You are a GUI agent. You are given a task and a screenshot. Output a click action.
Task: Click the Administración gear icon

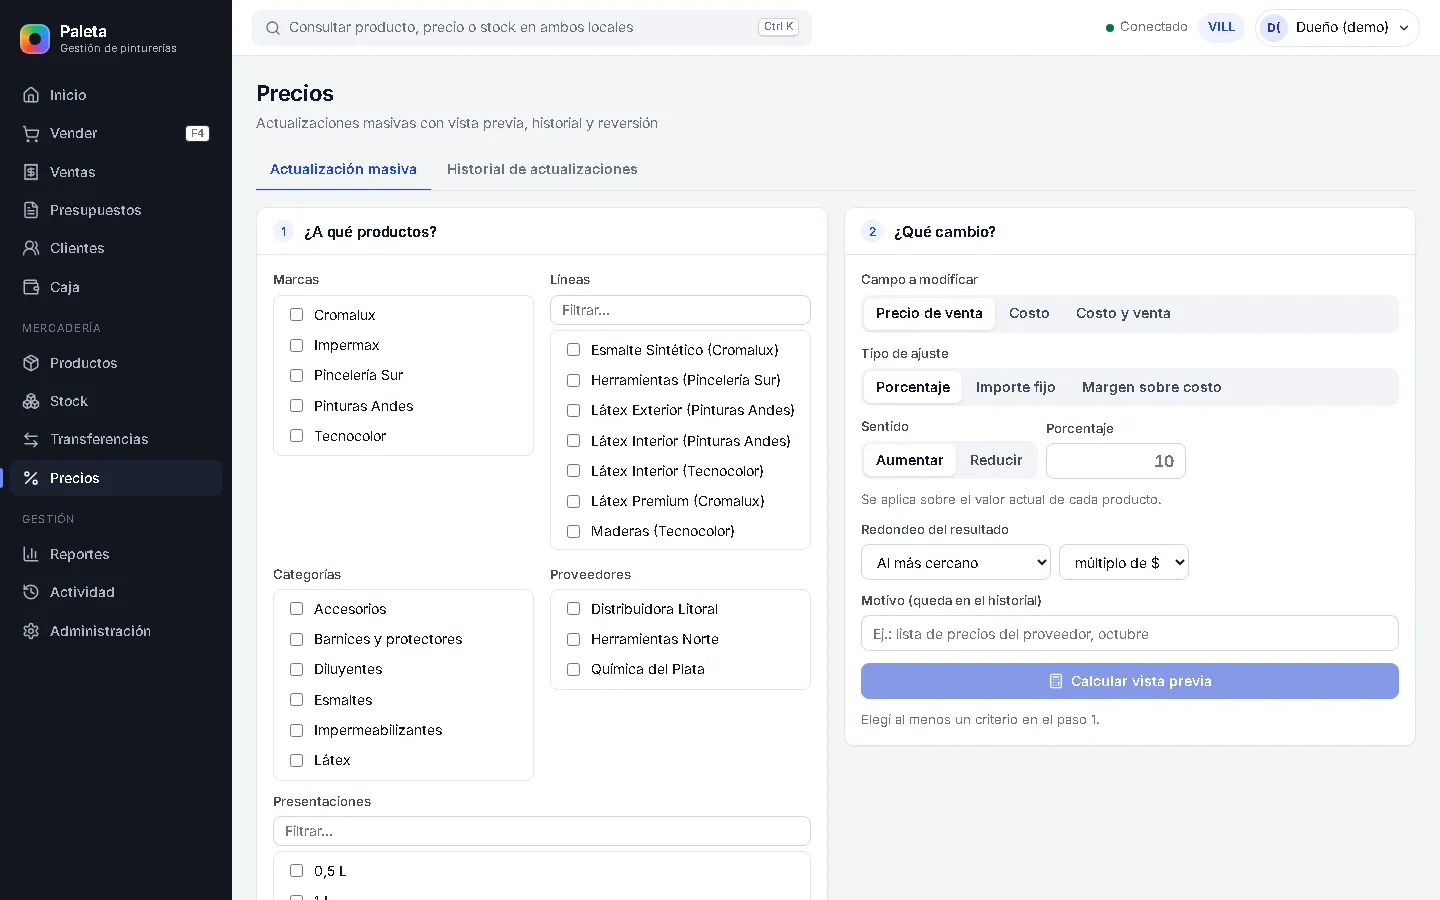pyautogui.click(x=31, y=631)
